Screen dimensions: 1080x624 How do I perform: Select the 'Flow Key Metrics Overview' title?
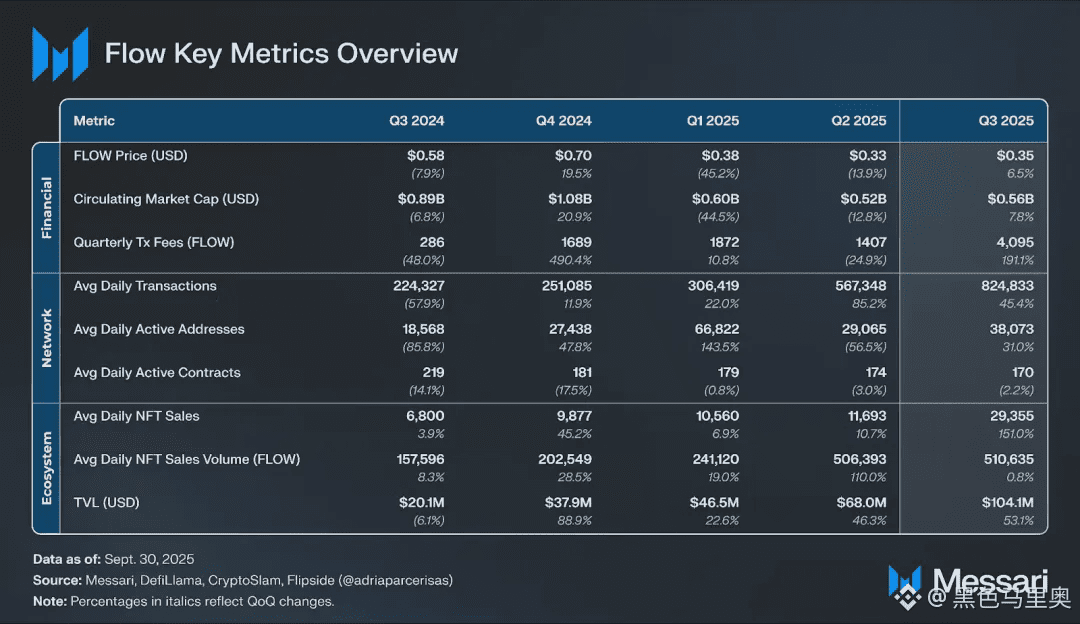(x=281, y=54)
